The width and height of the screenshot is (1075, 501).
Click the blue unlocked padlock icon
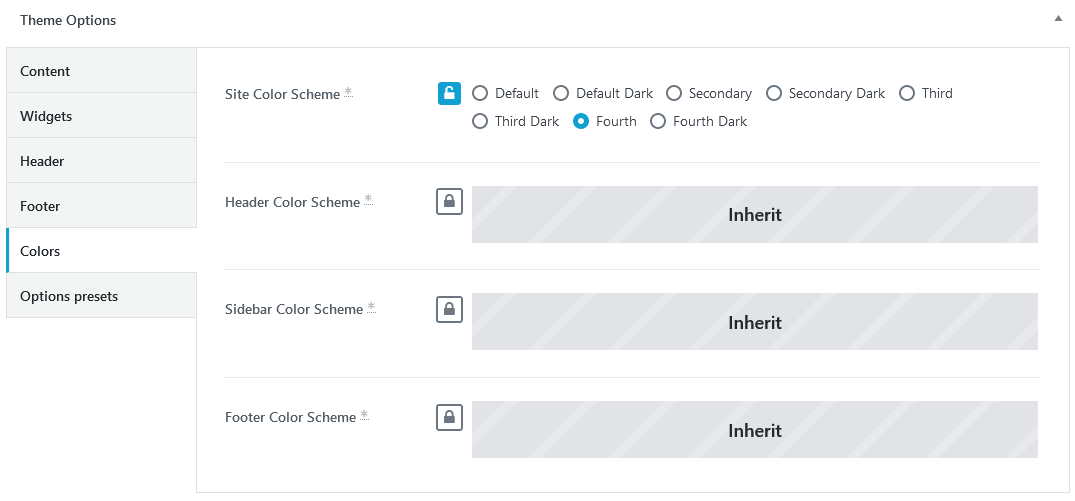click(449, 93)
